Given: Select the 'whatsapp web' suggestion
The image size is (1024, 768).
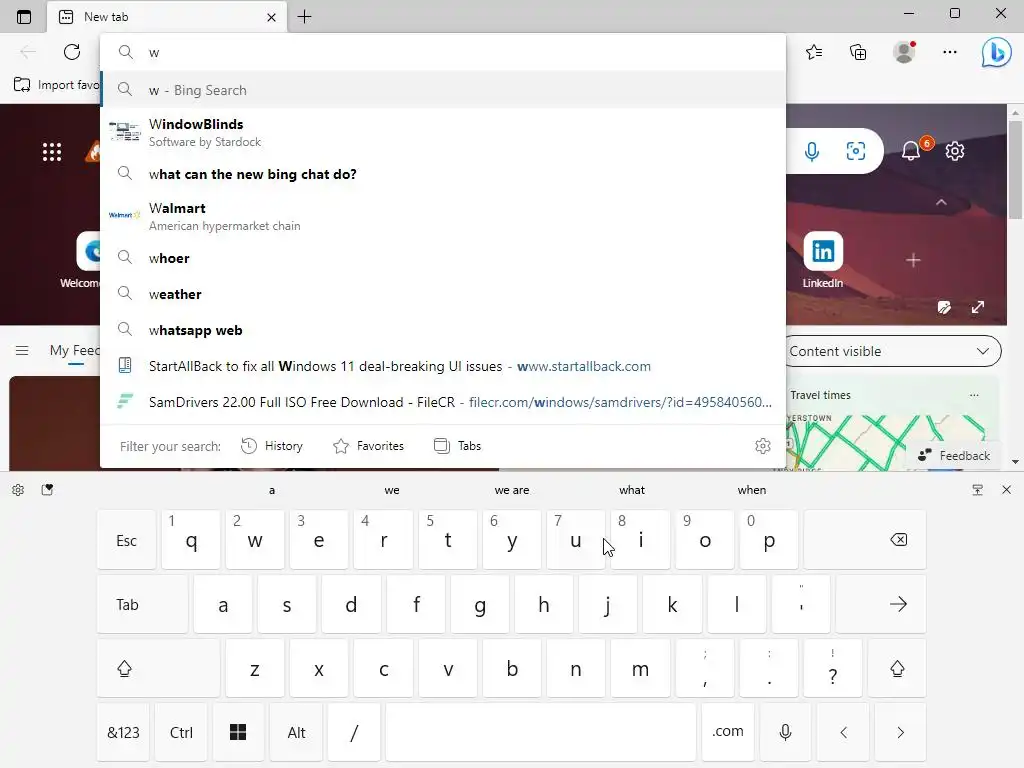Looking at the screenshot, I should (x=443, y=330).
